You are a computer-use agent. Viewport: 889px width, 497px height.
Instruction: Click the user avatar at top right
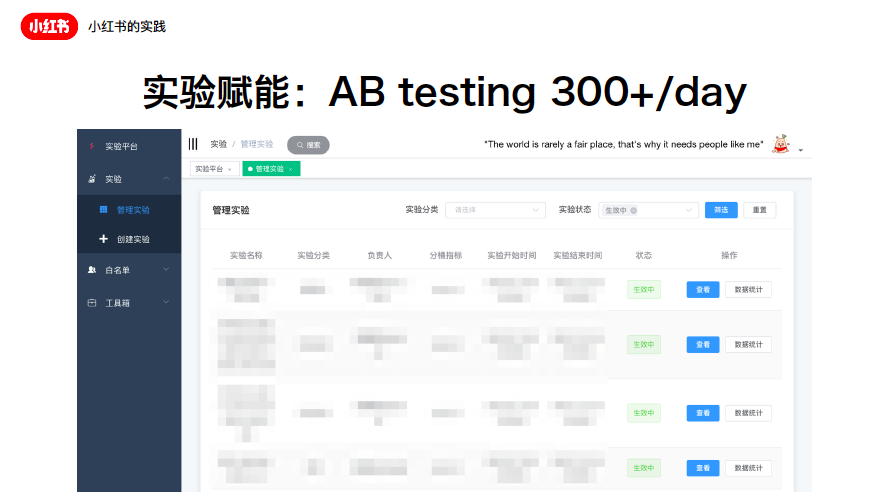781,145
